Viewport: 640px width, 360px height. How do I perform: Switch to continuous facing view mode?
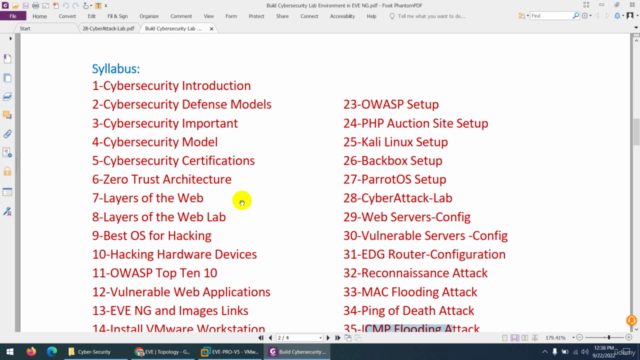(x=535, y=338)
